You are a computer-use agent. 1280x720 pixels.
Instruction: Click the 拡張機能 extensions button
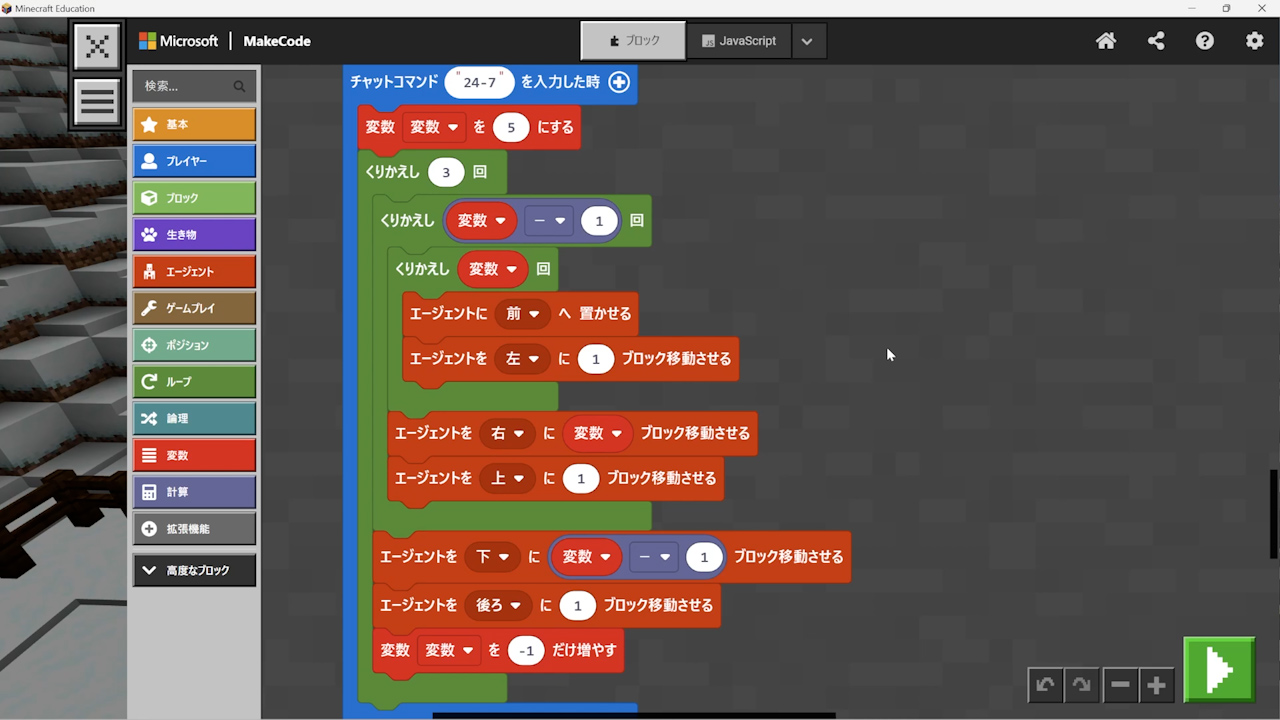pos(194,529)
